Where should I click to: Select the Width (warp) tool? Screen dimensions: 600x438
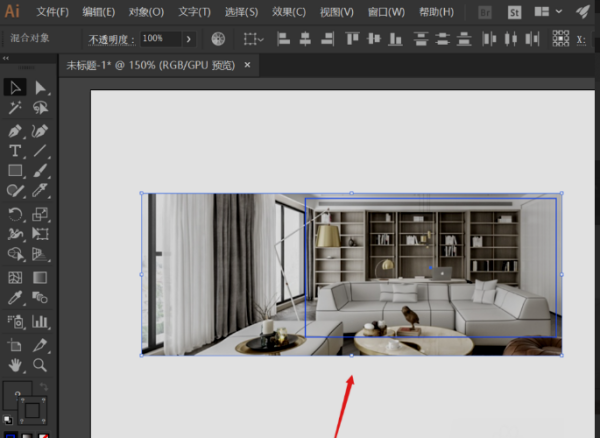tap(15, 234)
